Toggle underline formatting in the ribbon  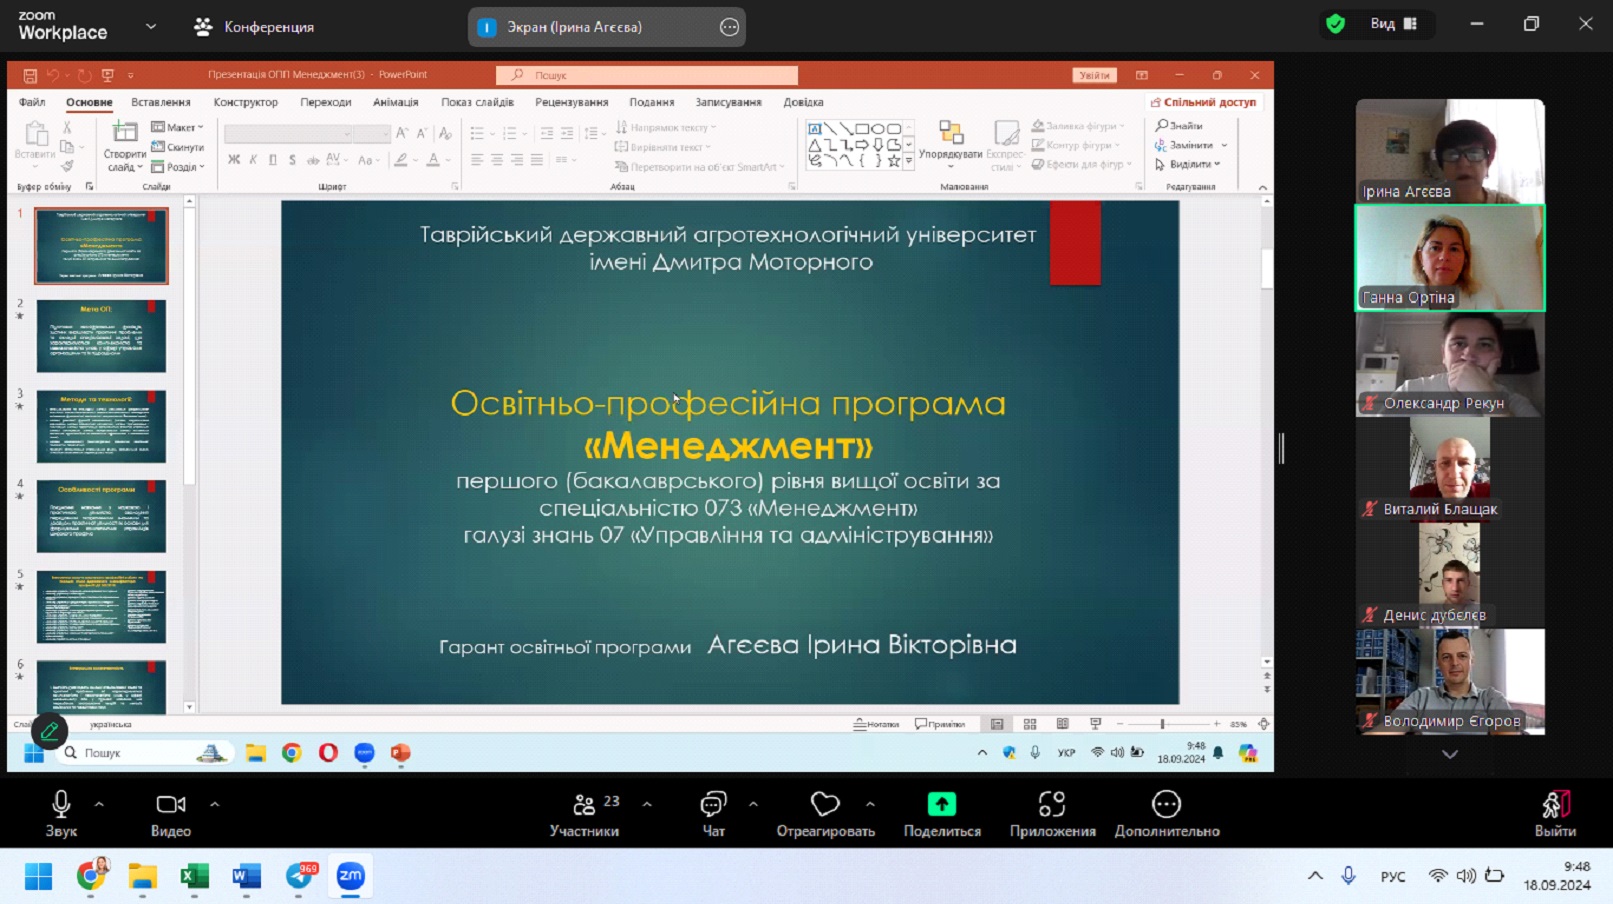coord(272,160)
